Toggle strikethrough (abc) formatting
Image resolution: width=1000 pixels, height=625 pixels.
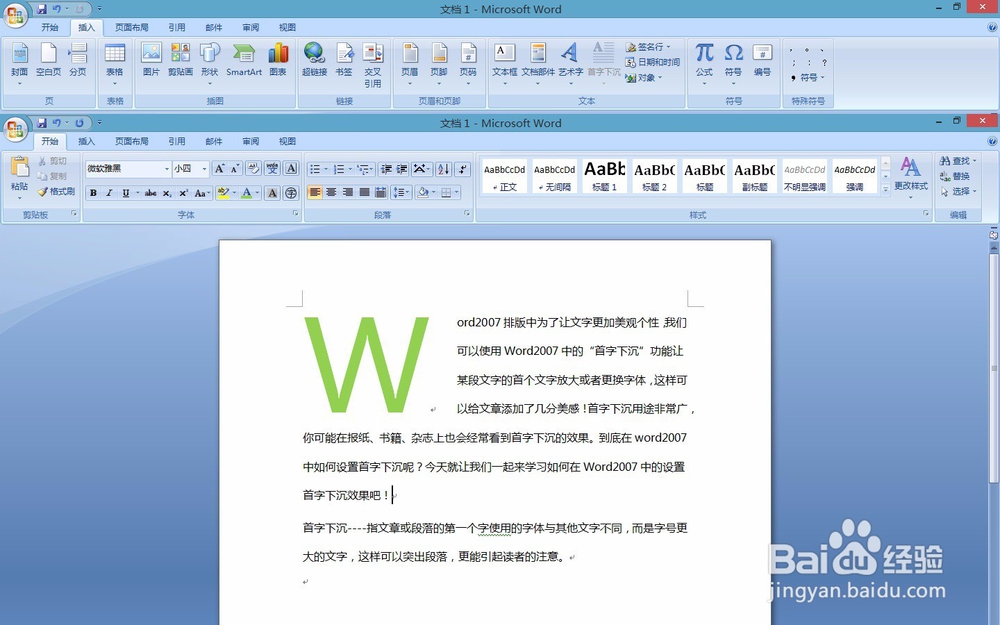151,193
